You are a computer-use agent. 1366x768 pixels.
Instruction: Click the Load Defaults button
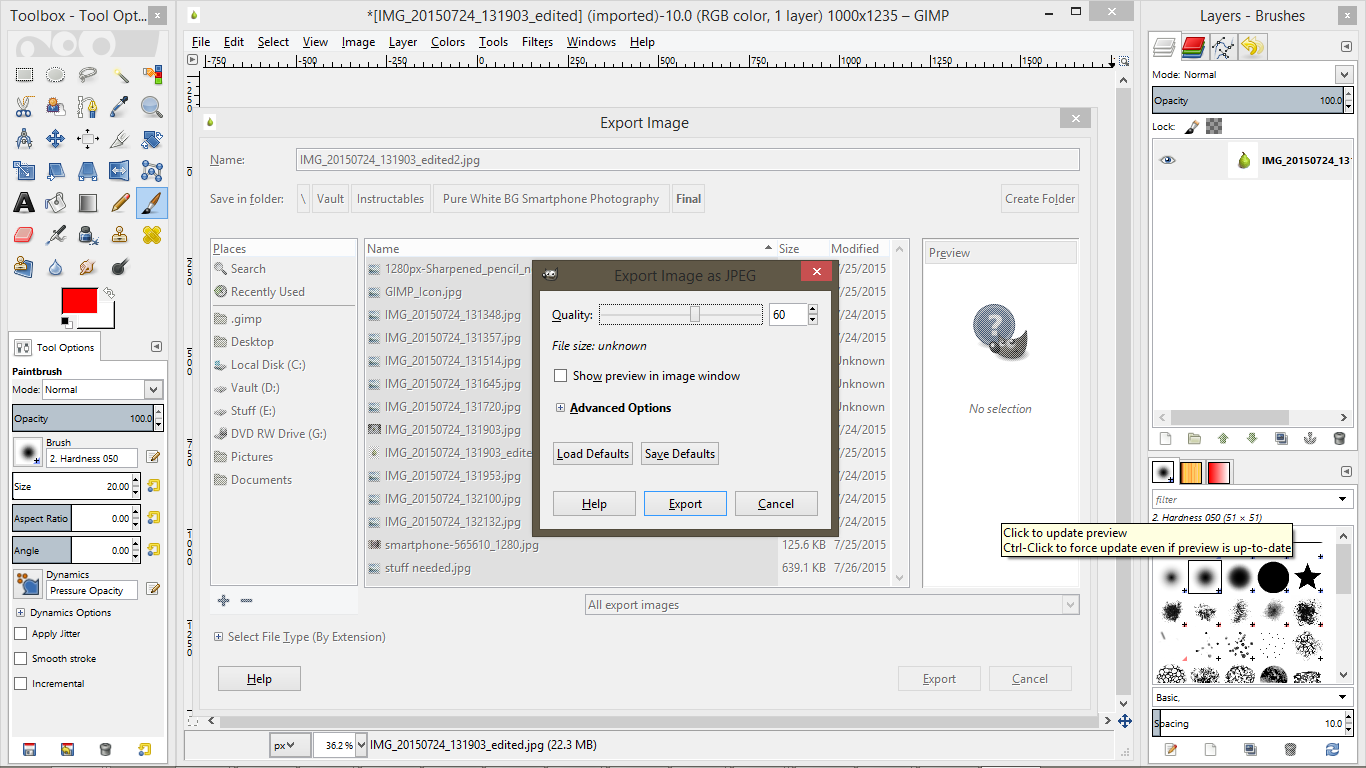click(592, 453)
